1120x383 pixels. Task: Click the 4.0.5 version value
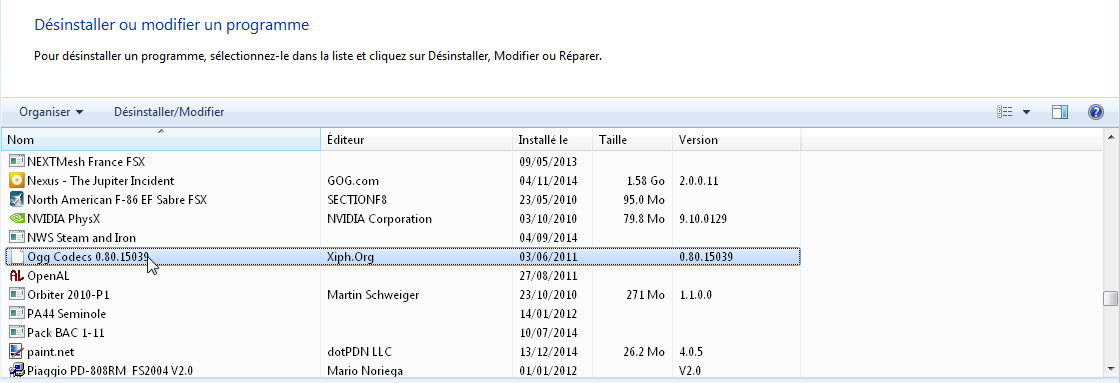tap(691, 352)
